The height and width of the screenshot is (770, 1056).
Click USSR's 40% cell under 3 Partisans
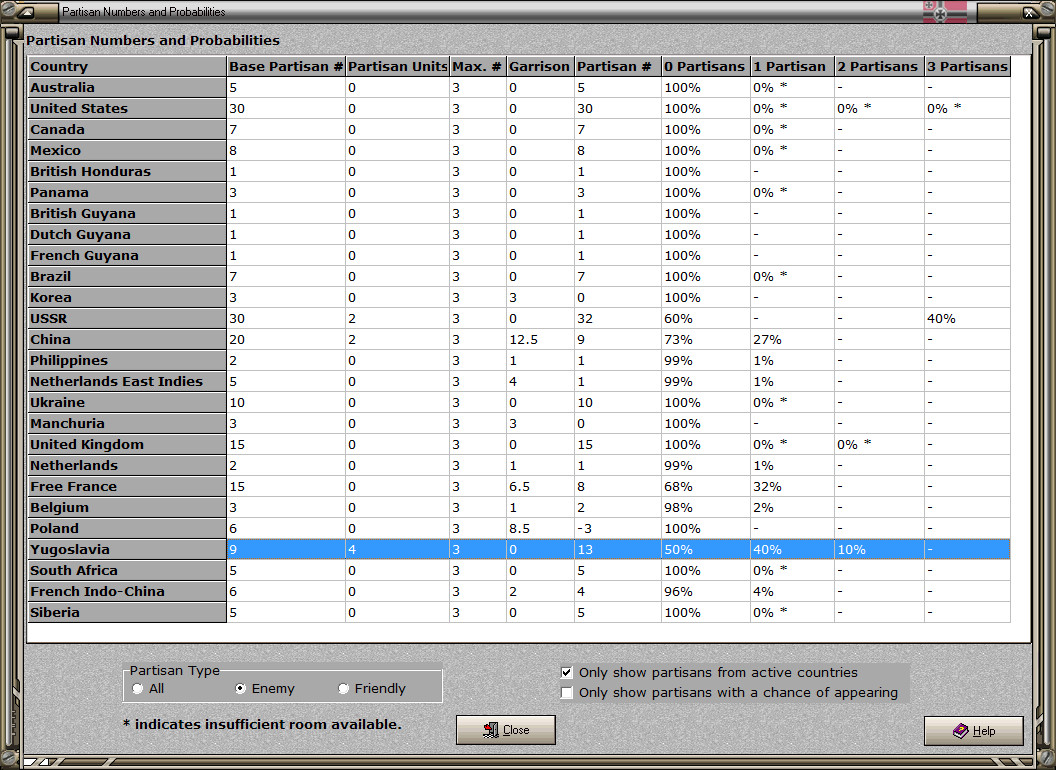(x=968, y=319)
